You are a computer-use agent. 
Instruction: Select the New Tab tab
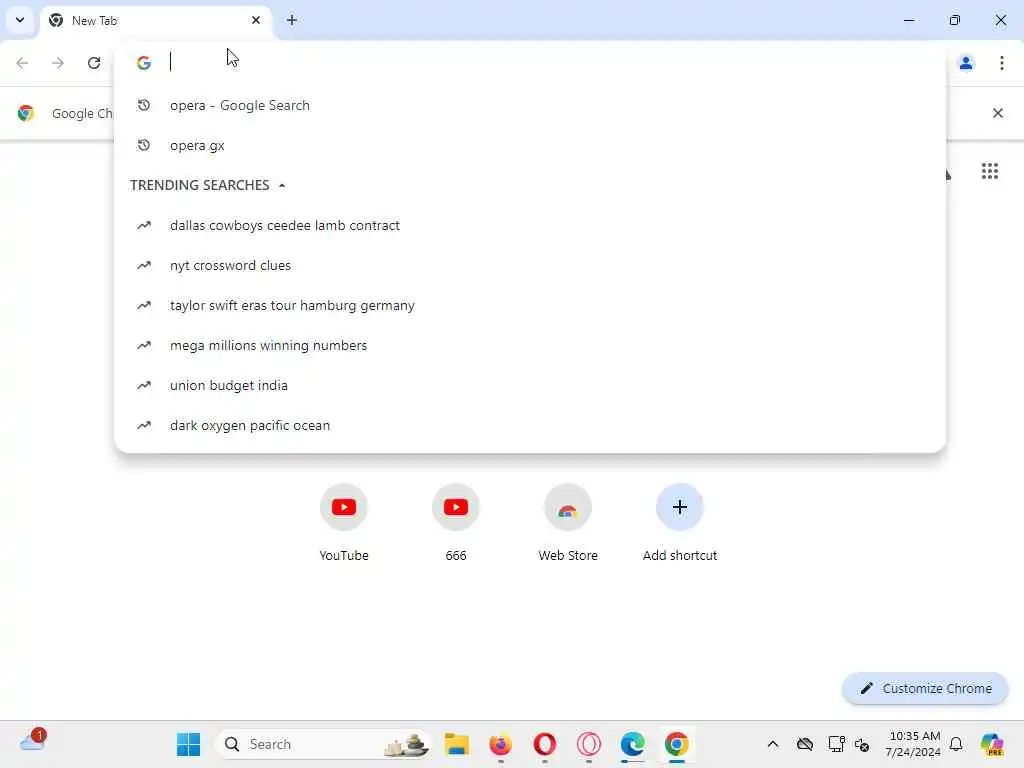point(155,21)
